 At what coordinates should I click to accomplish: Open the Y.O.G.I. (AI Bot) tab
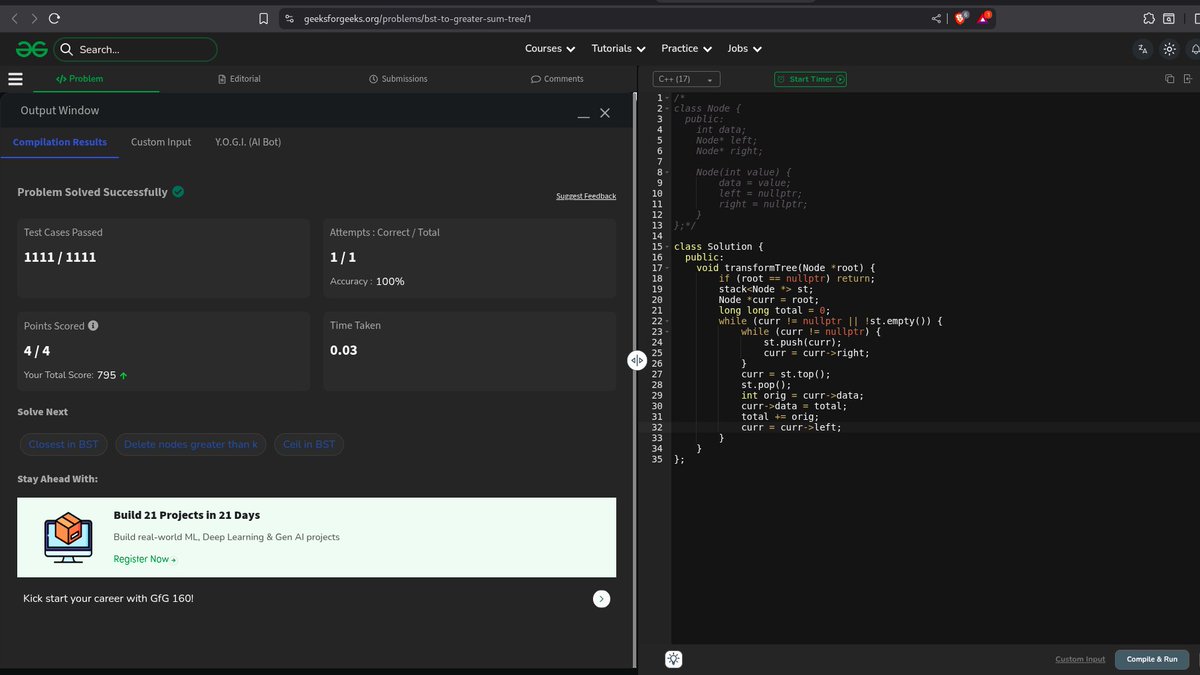click(x=248, y=142)
